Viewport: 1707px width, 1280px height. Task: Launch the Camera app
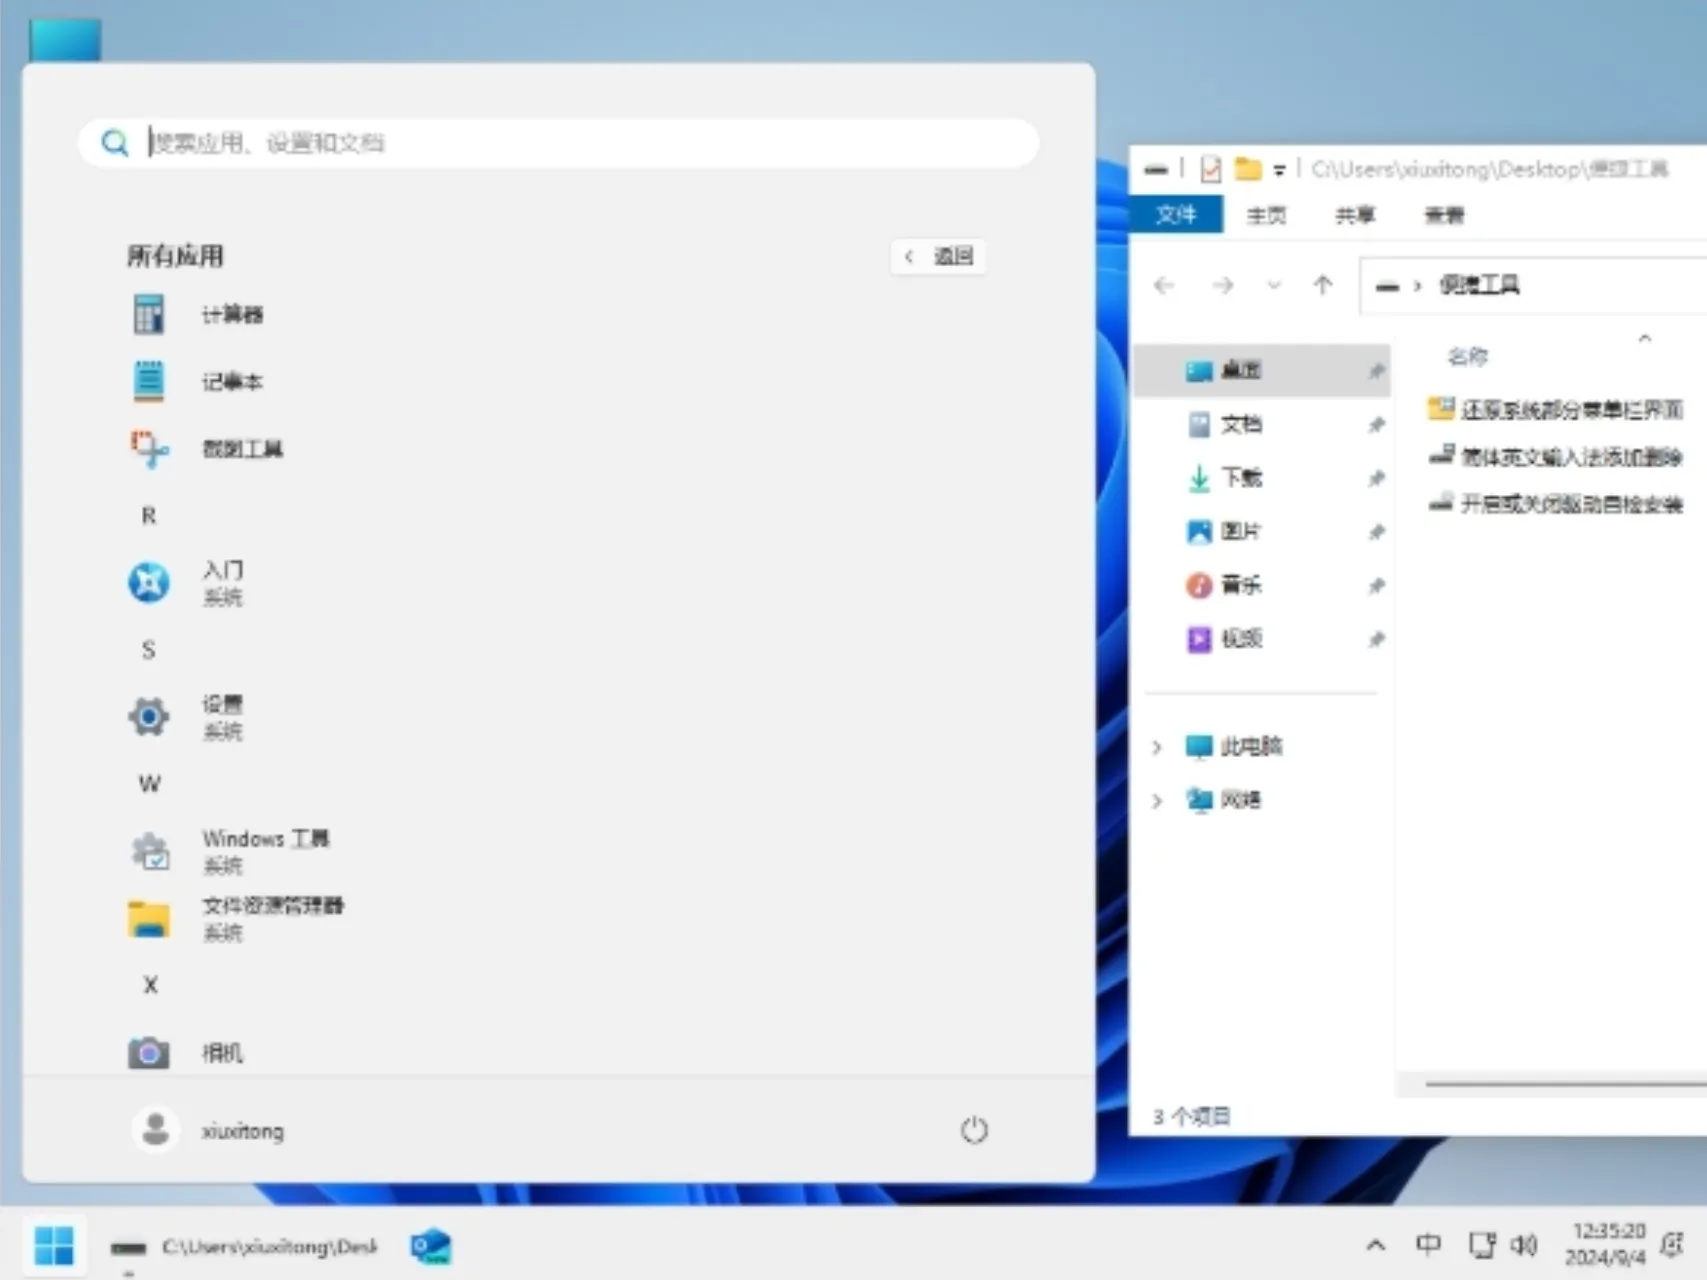click(220, 1052)
